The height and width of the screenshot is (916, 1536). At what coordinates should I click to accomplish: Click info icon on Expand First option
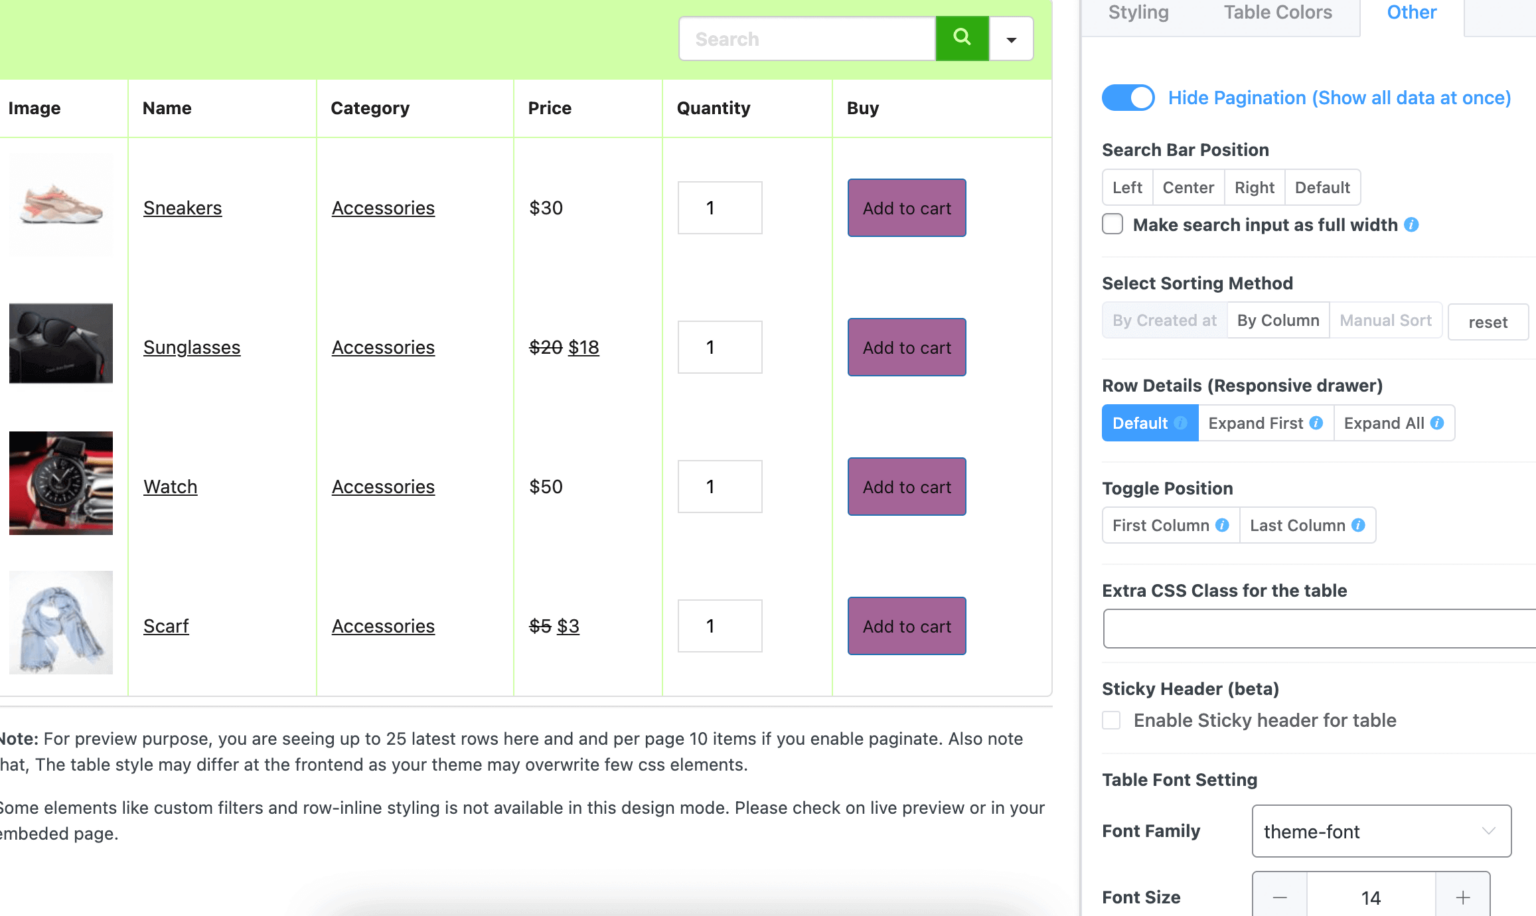pyautogui.click(x=1316, y=423)
